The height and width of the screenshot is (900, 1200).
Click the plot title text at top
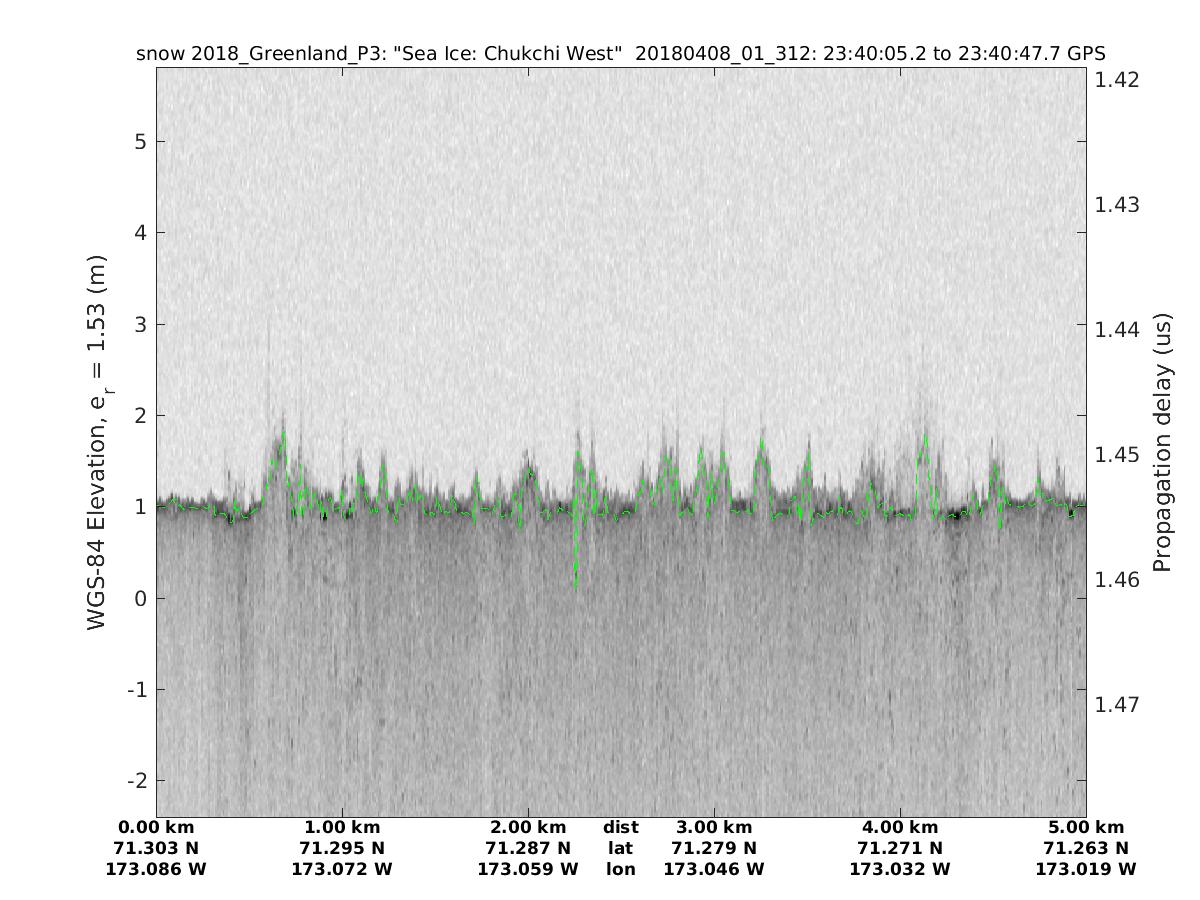620,54
